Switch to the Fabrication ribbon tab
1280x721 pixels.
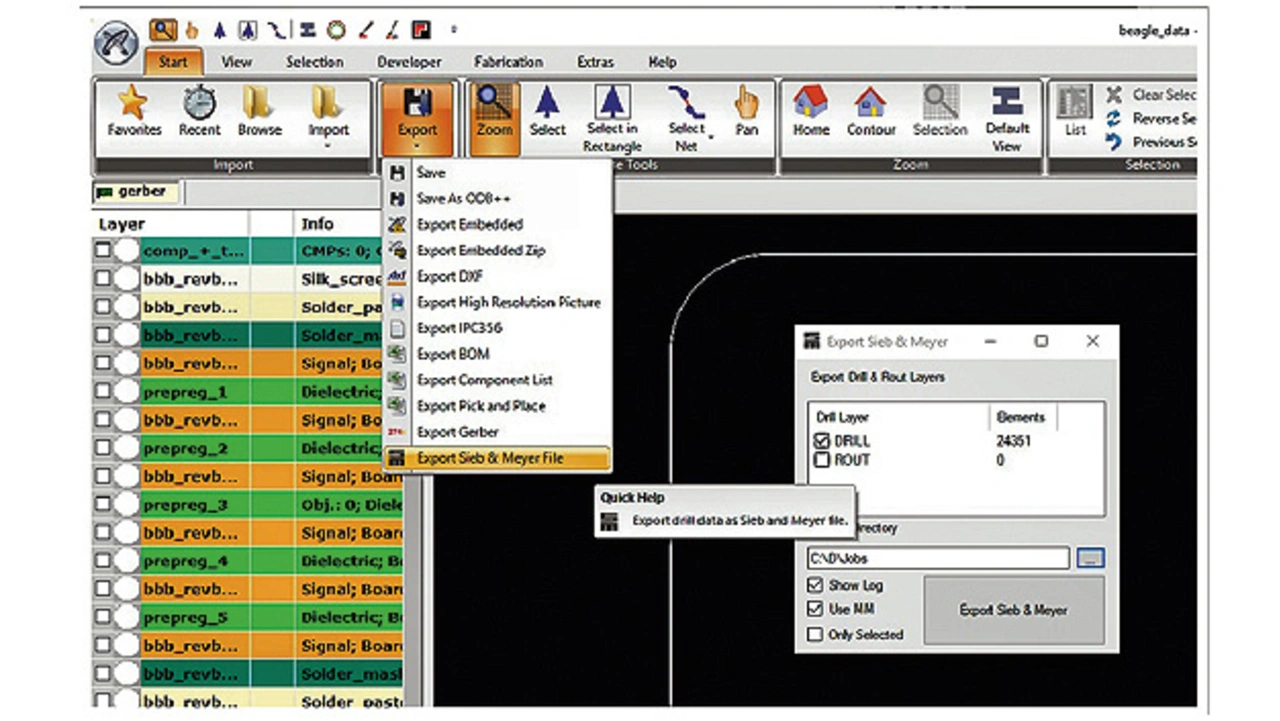point(508,62)
